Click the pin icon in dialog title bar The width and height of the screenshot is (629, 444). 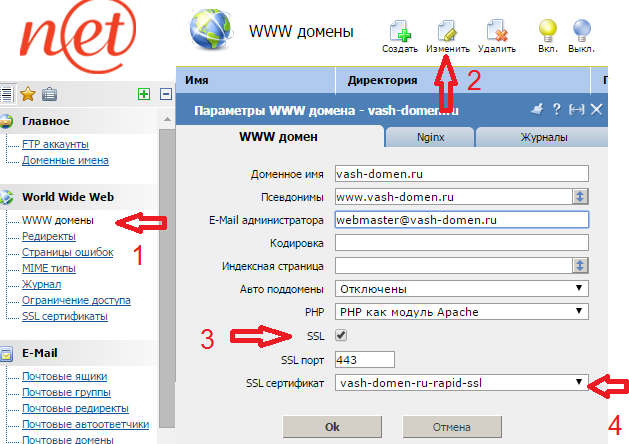point(535,110)
